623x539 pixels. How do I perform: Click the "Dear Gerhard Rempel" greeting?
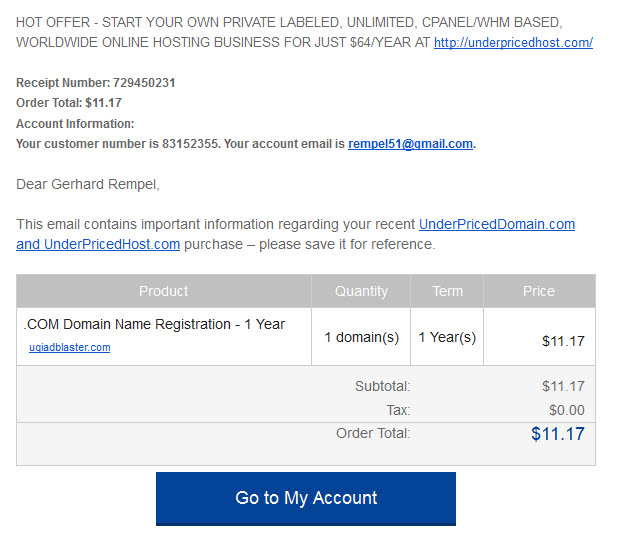pos(88,185)
